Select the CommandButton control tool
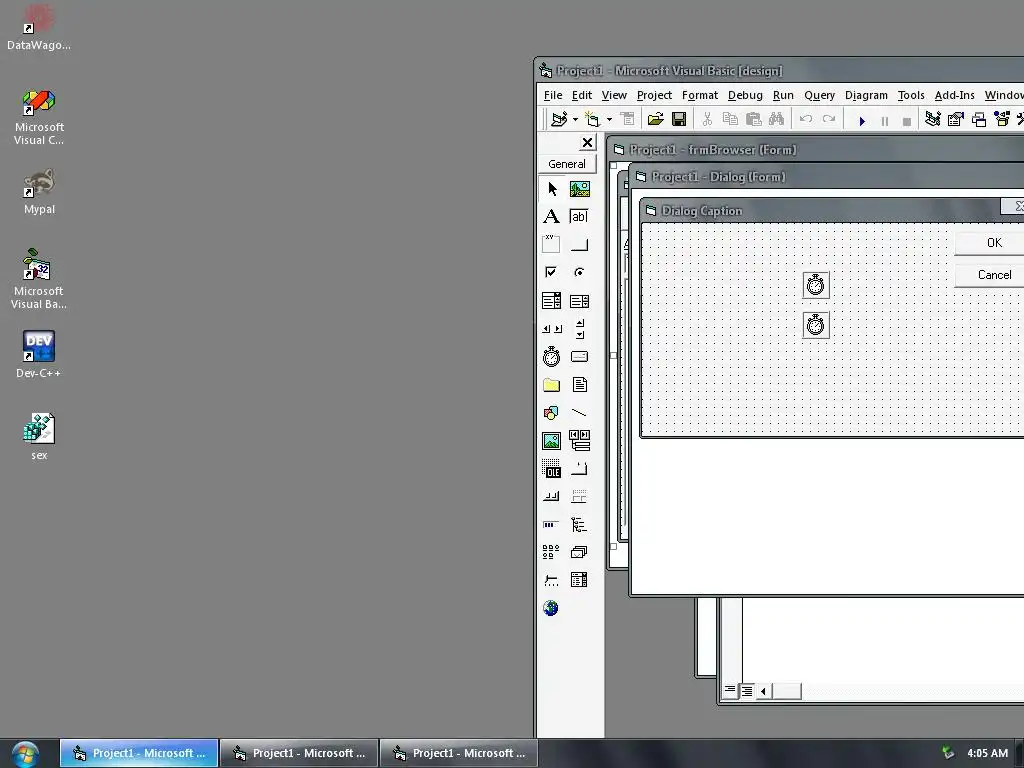The width and height of the screenshot is (1024, 768). 579,244
